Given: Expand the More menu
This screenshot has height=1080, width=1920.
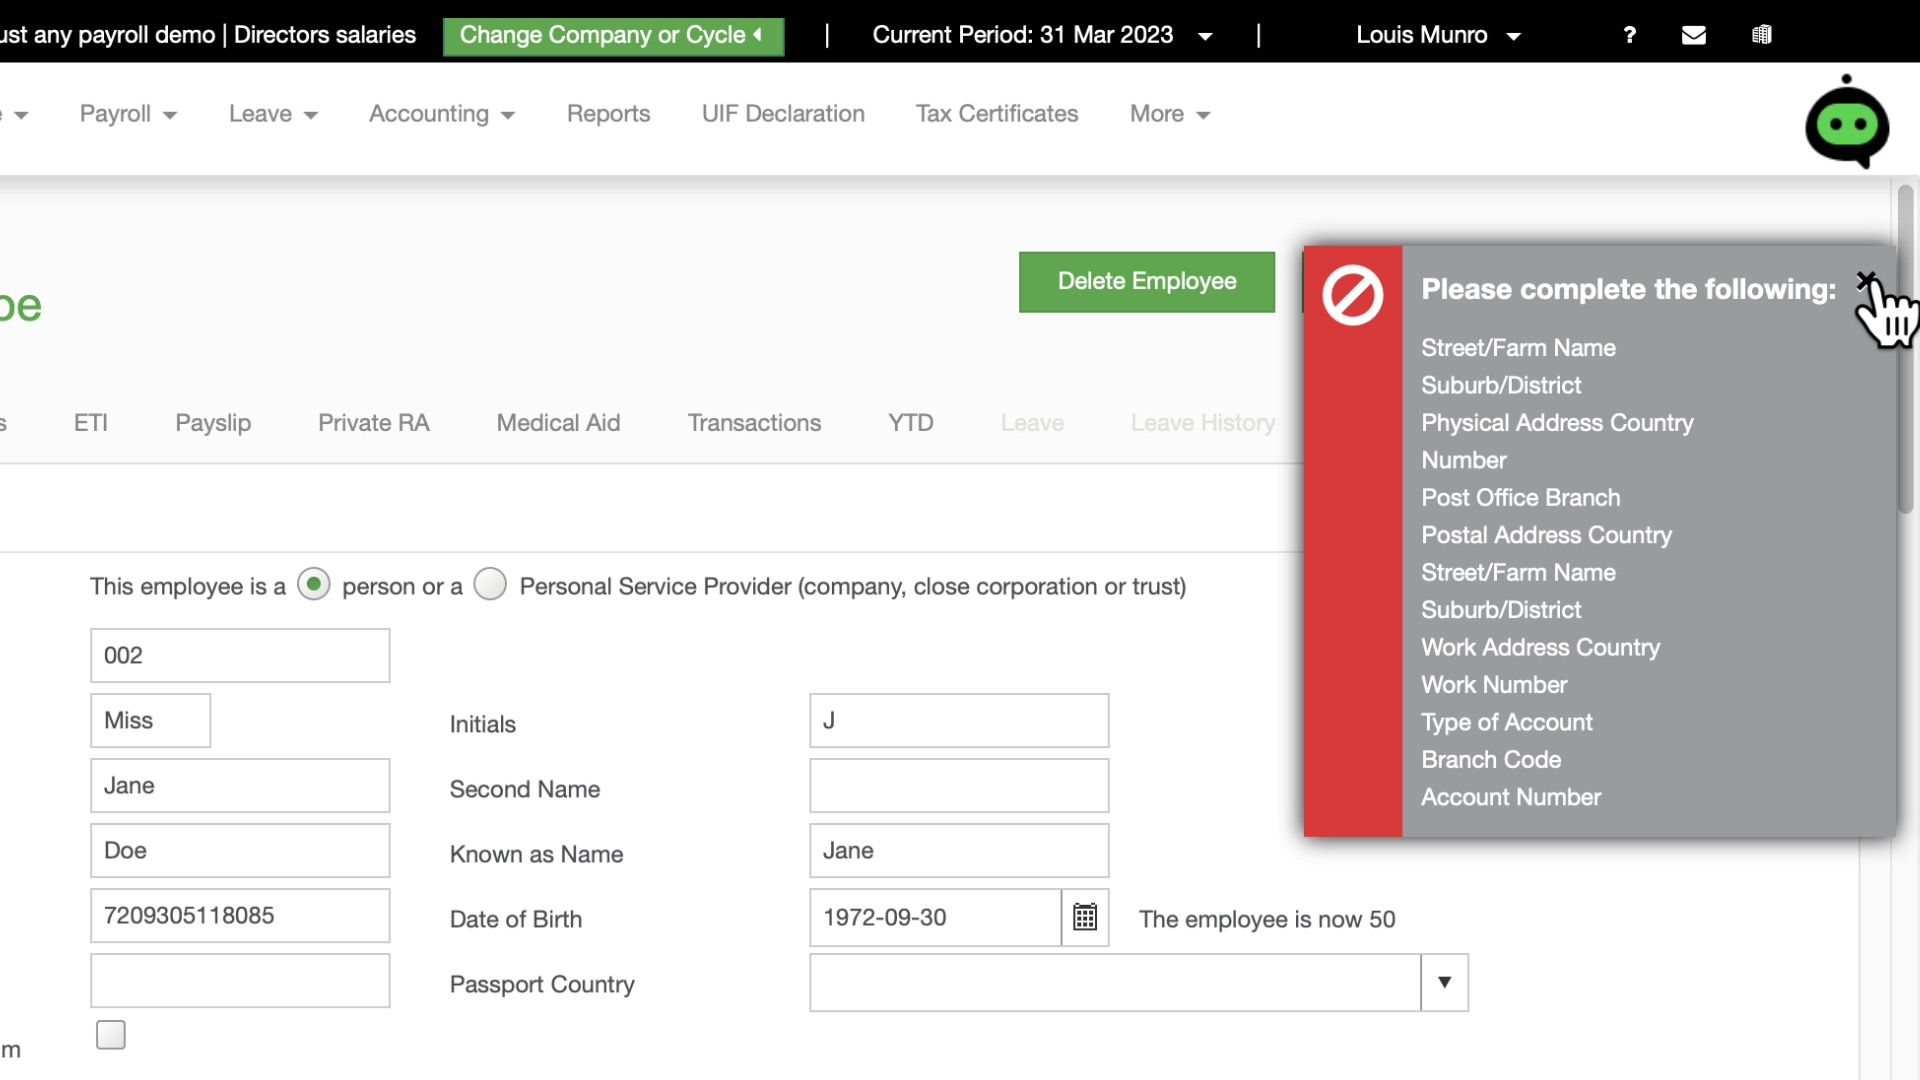Looking at the screenshot, I should (x=1168, y=114).
